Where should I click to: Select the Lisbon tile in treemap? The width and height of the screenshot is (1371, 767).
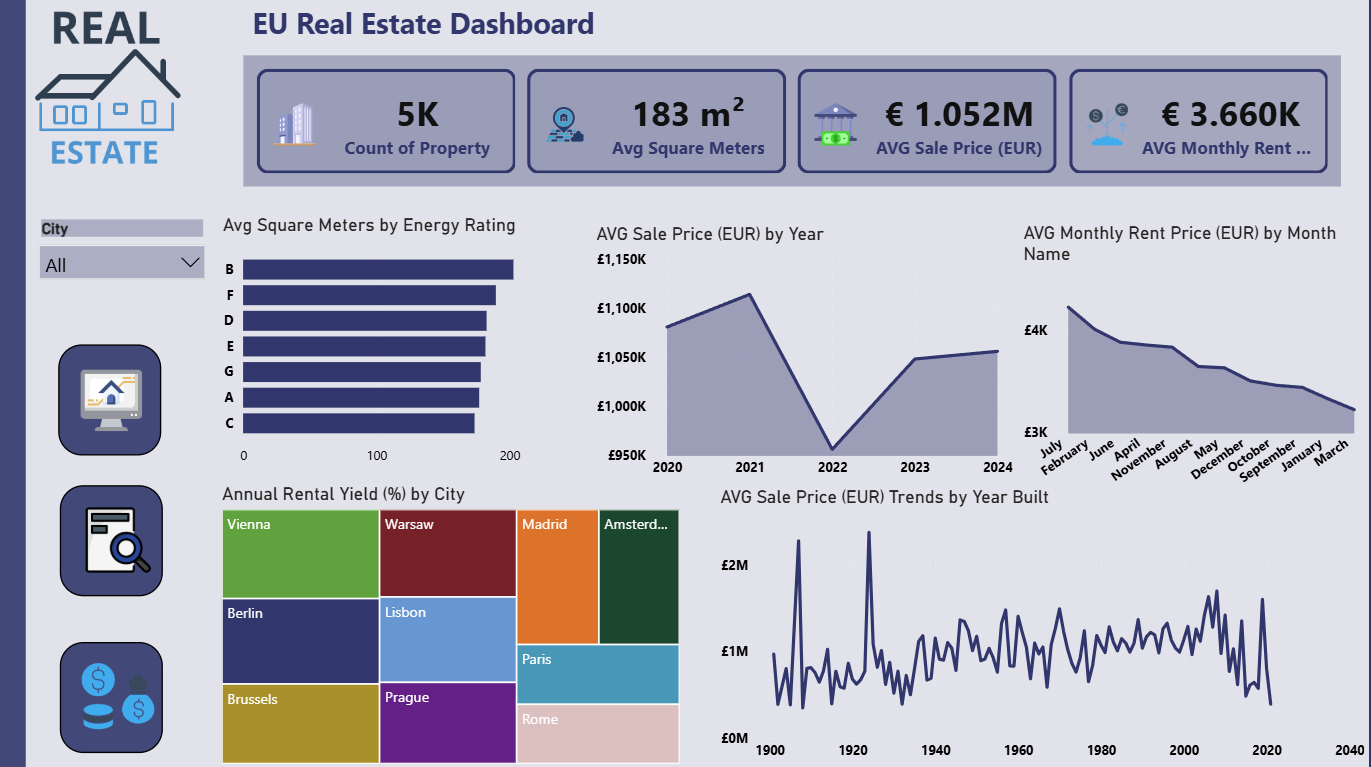pyautogui.click(x=447, y=640)
